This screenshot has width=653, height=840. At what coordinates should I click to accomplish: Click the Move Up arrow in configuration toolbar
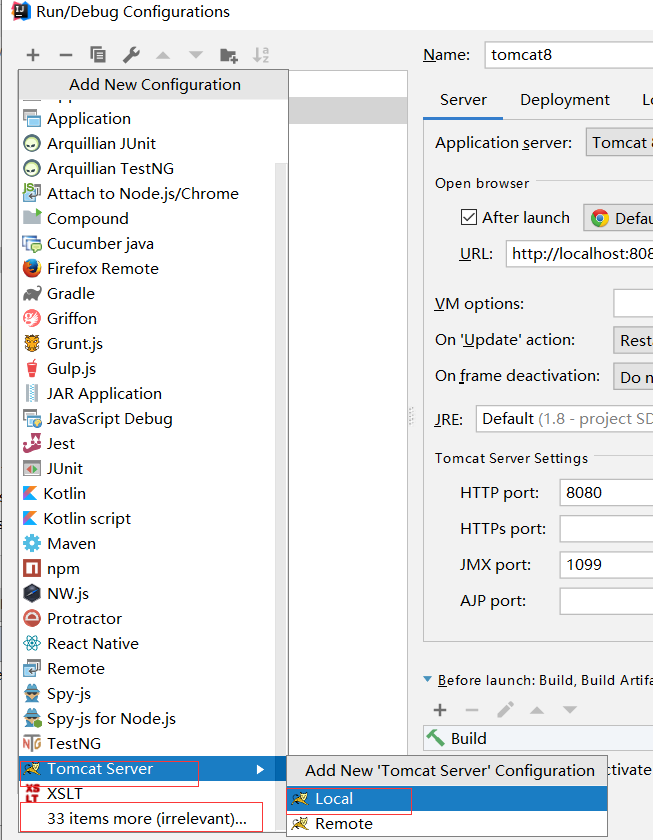[x=163, y=55]
